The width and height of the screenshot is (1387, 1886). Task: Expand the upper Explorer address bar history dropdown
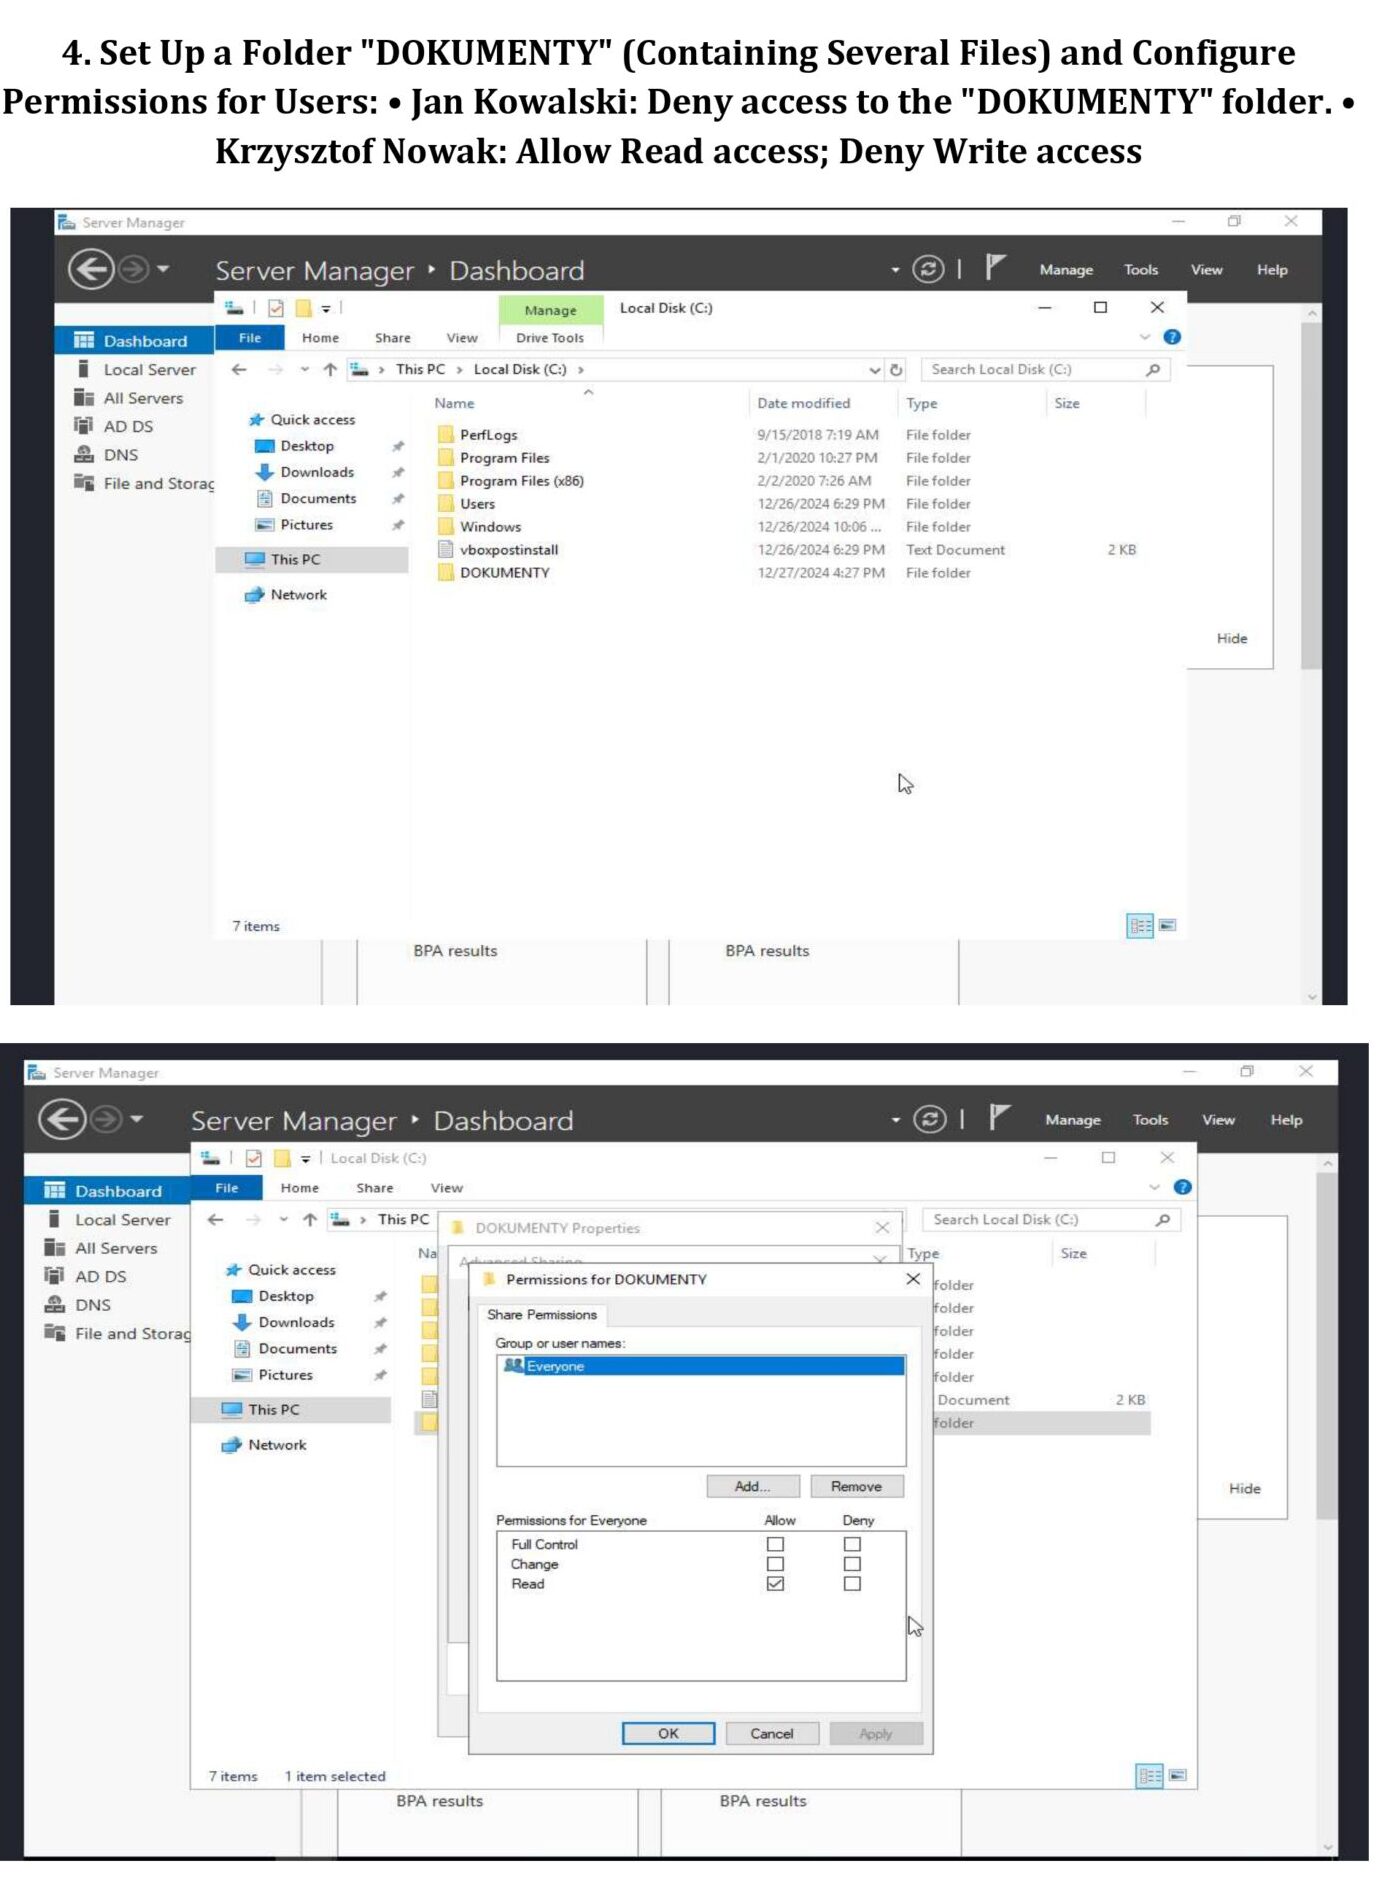tap(875, 370)
